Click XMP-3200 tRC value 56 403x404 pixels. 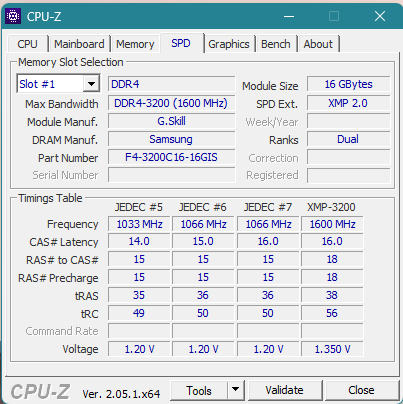332,313
